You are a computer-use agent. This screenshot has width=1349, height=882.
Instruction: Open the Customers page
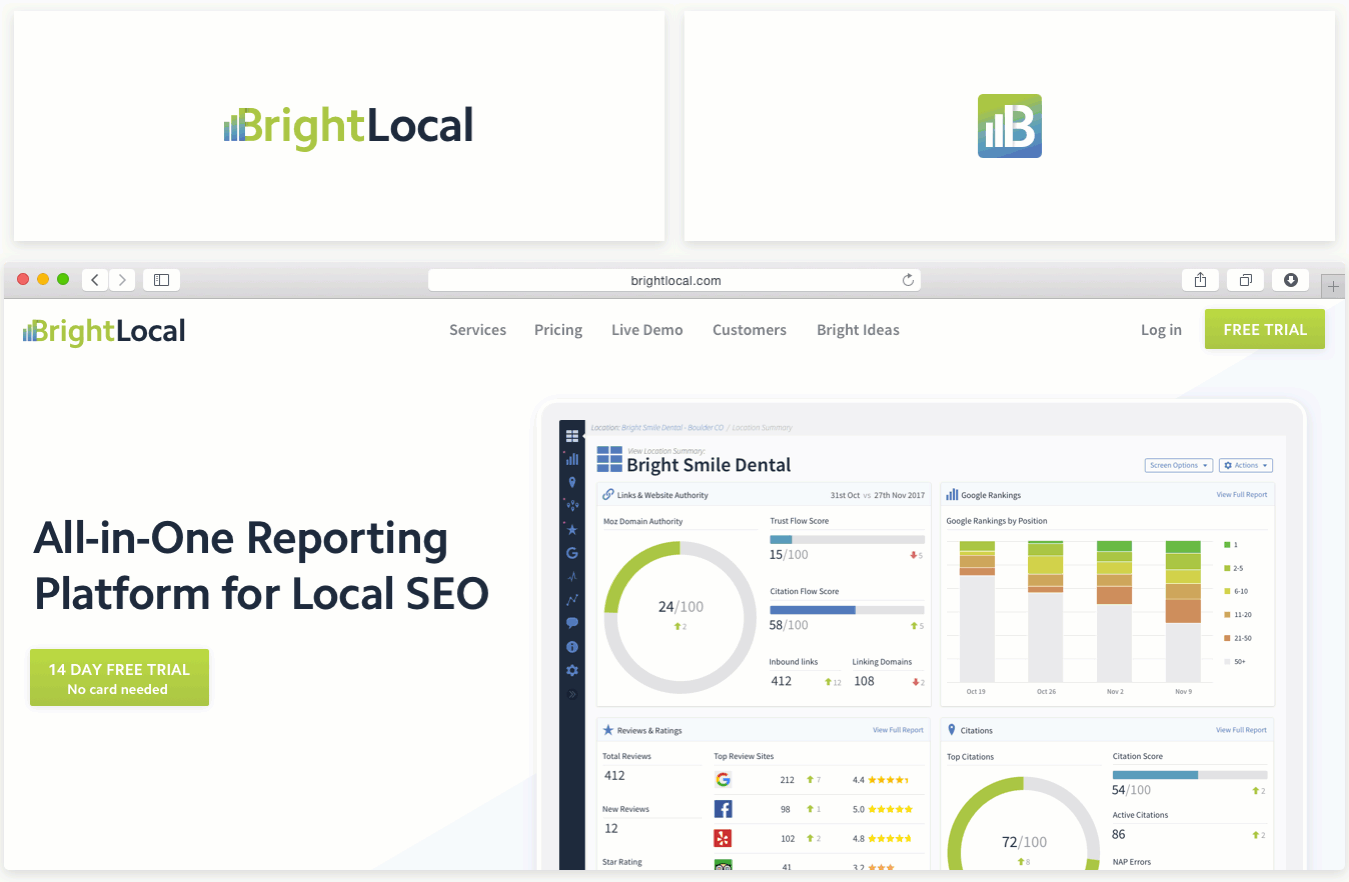(x=749, y=330)
